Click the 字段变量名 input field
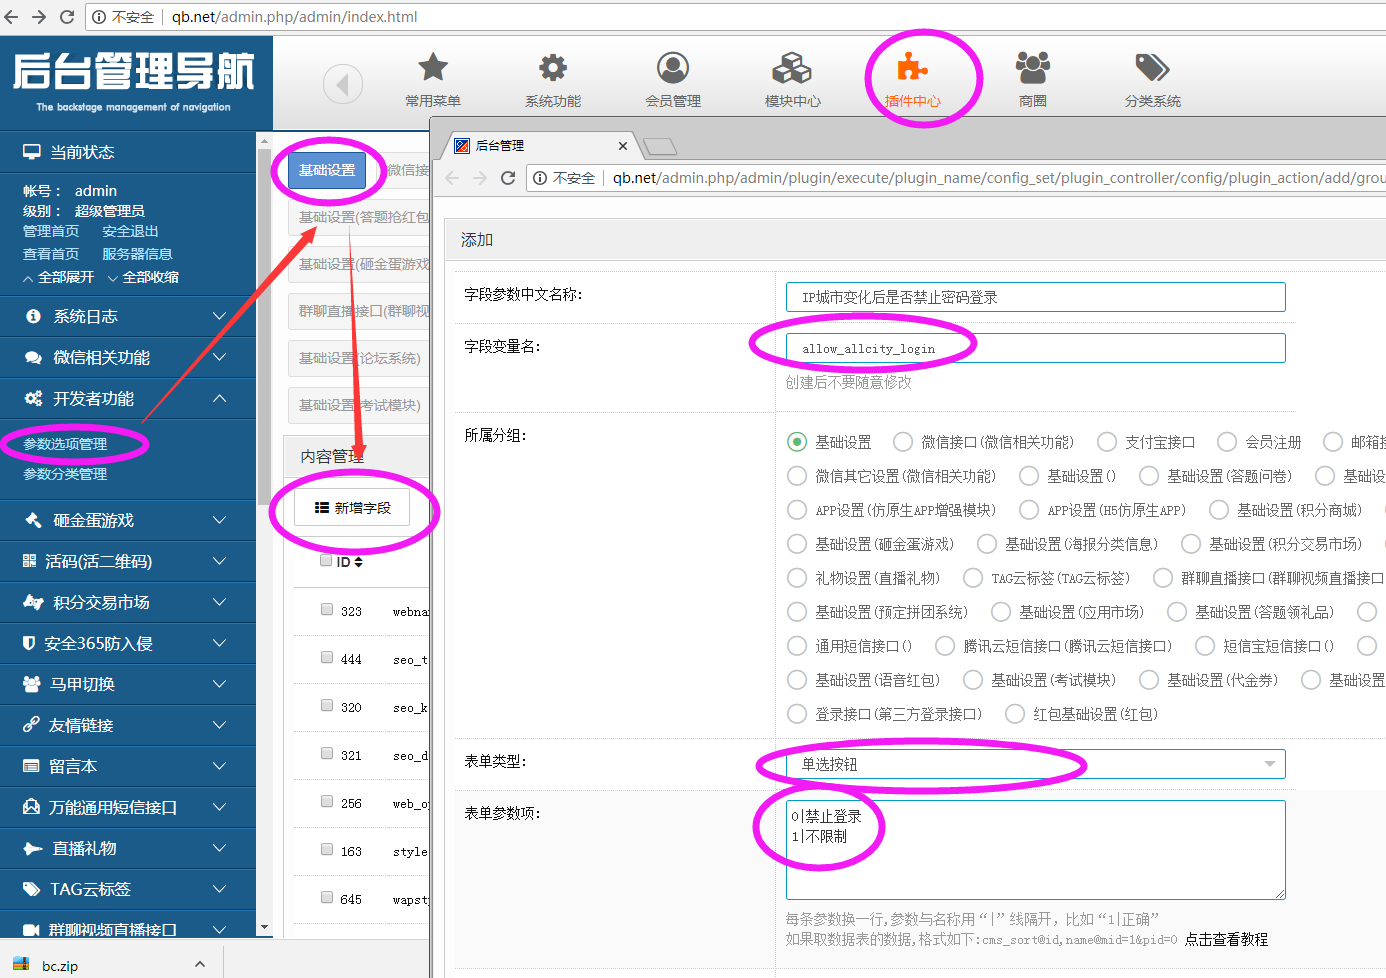 coord(1035,348)
